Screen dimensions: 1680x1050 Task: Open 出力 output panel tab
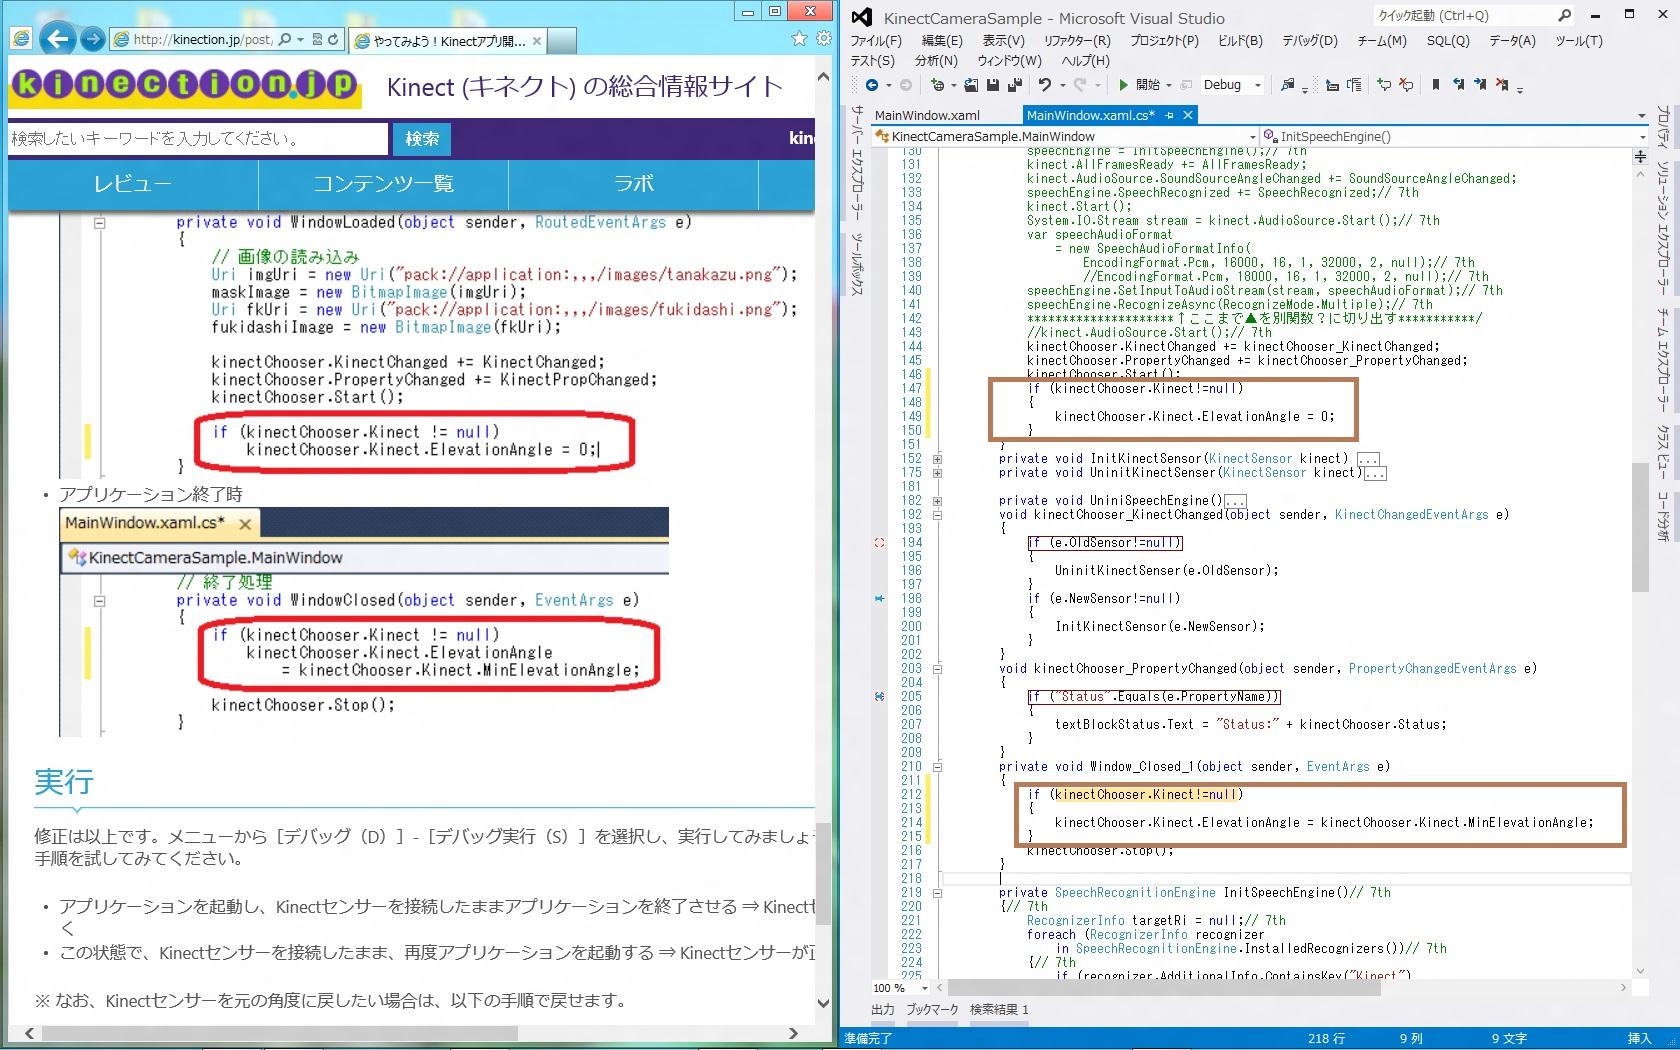pos(883,1010)
